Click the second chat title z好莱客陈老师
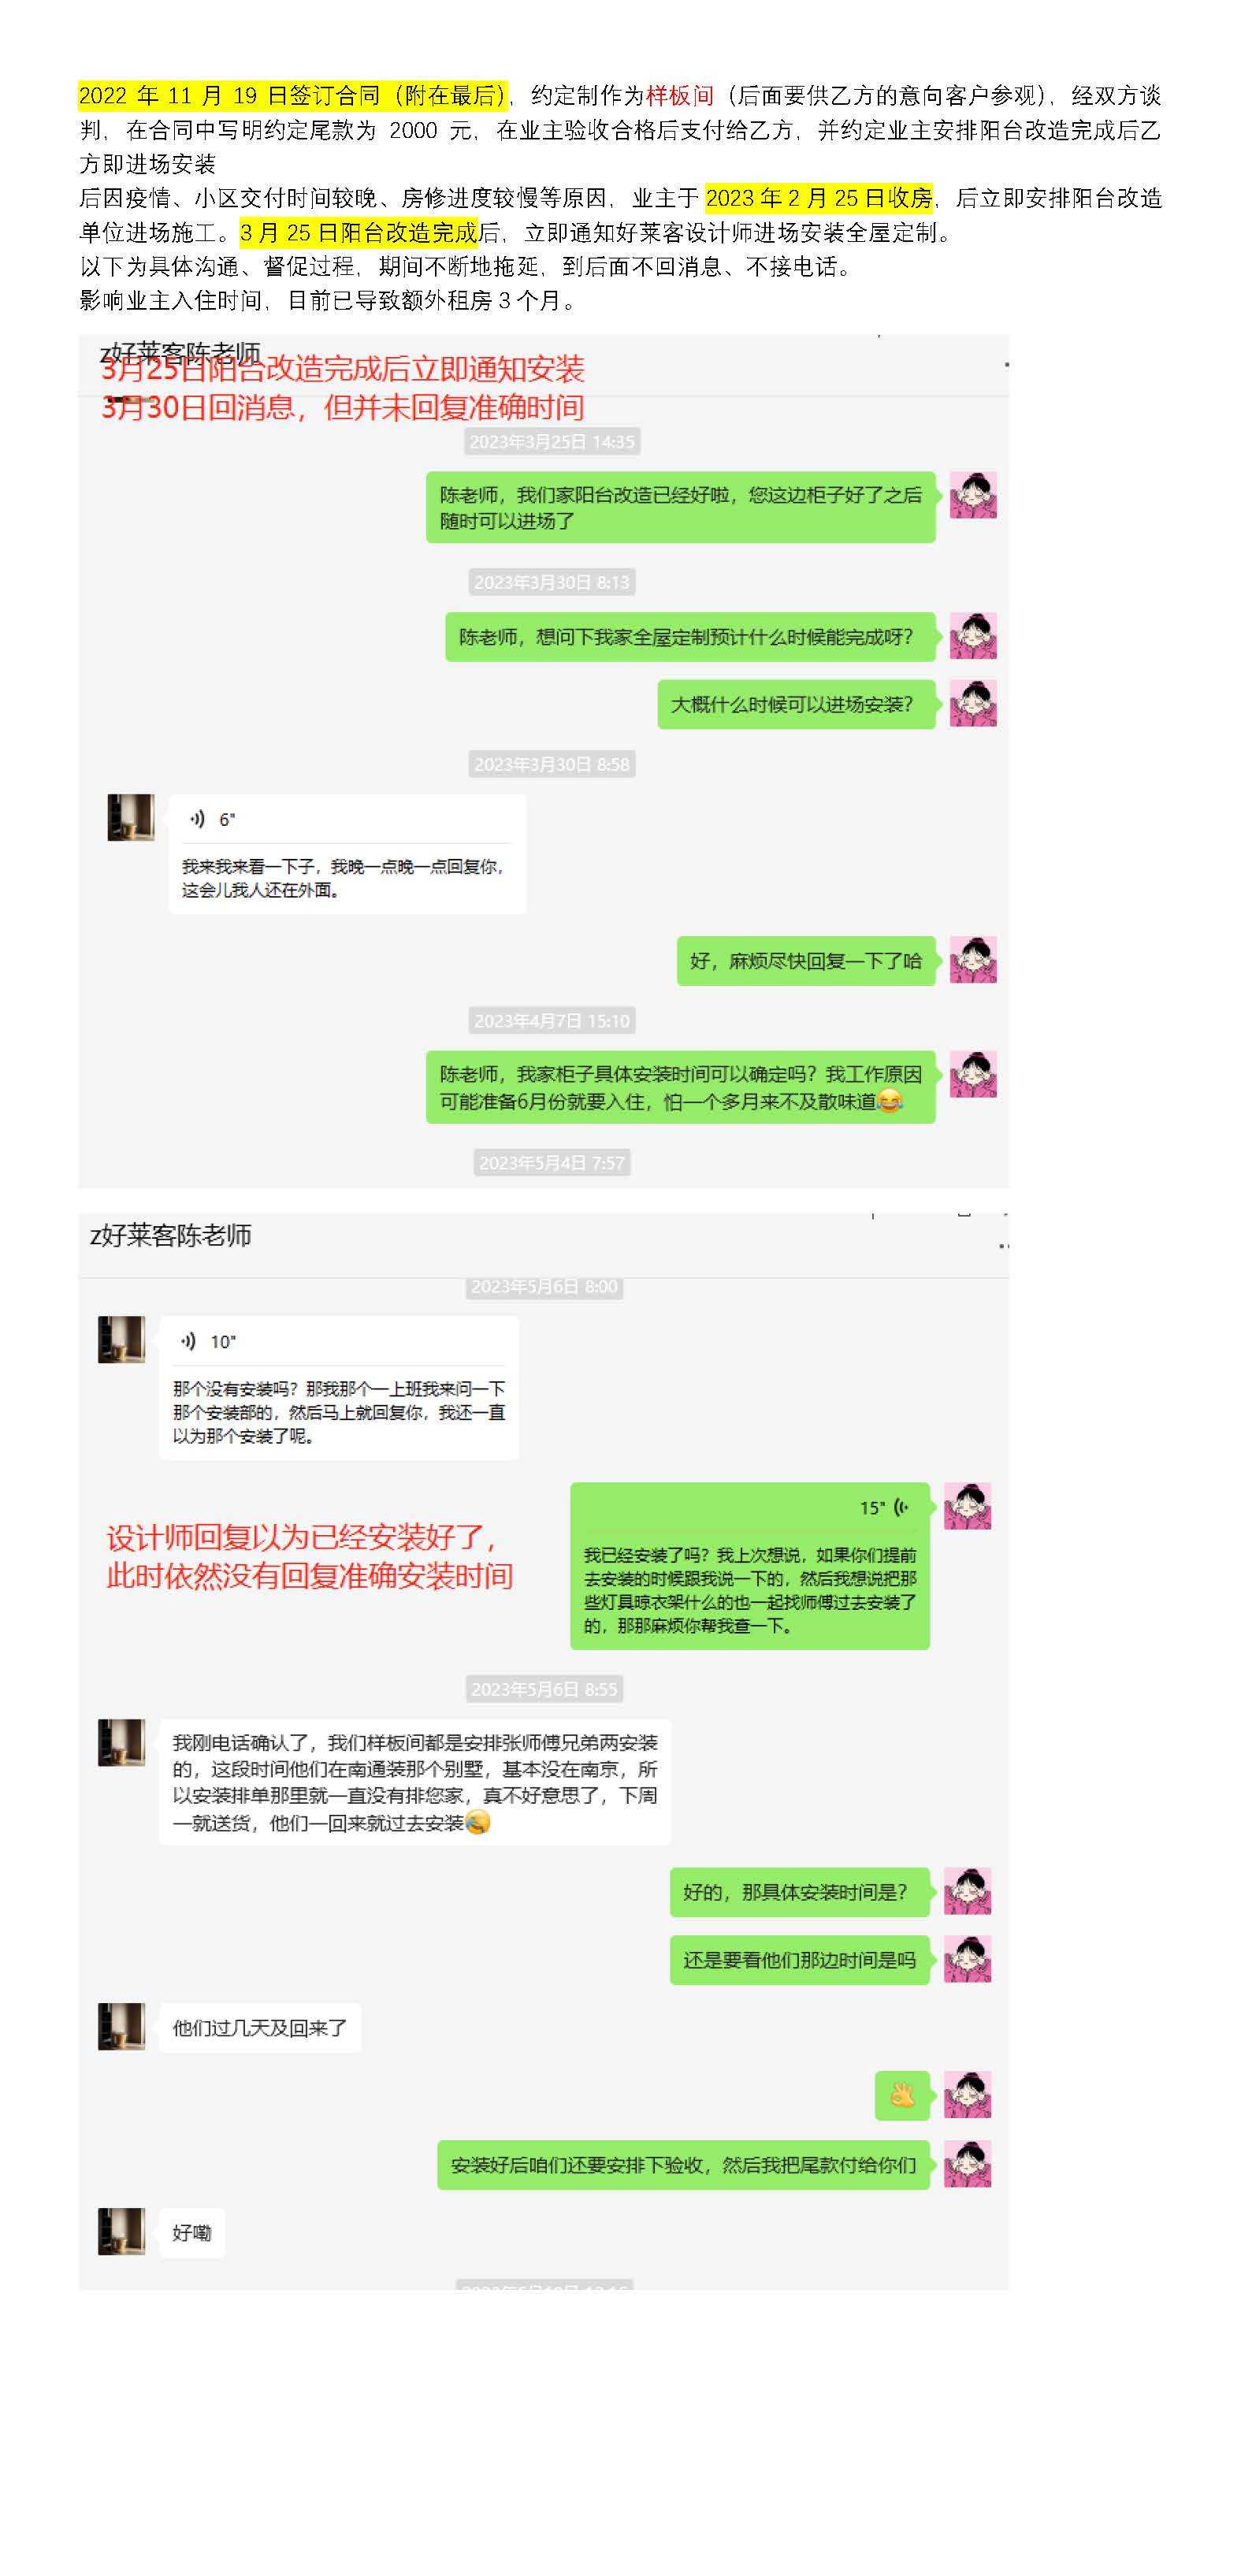The image size is (1241, 2576). pos(171,1236)
